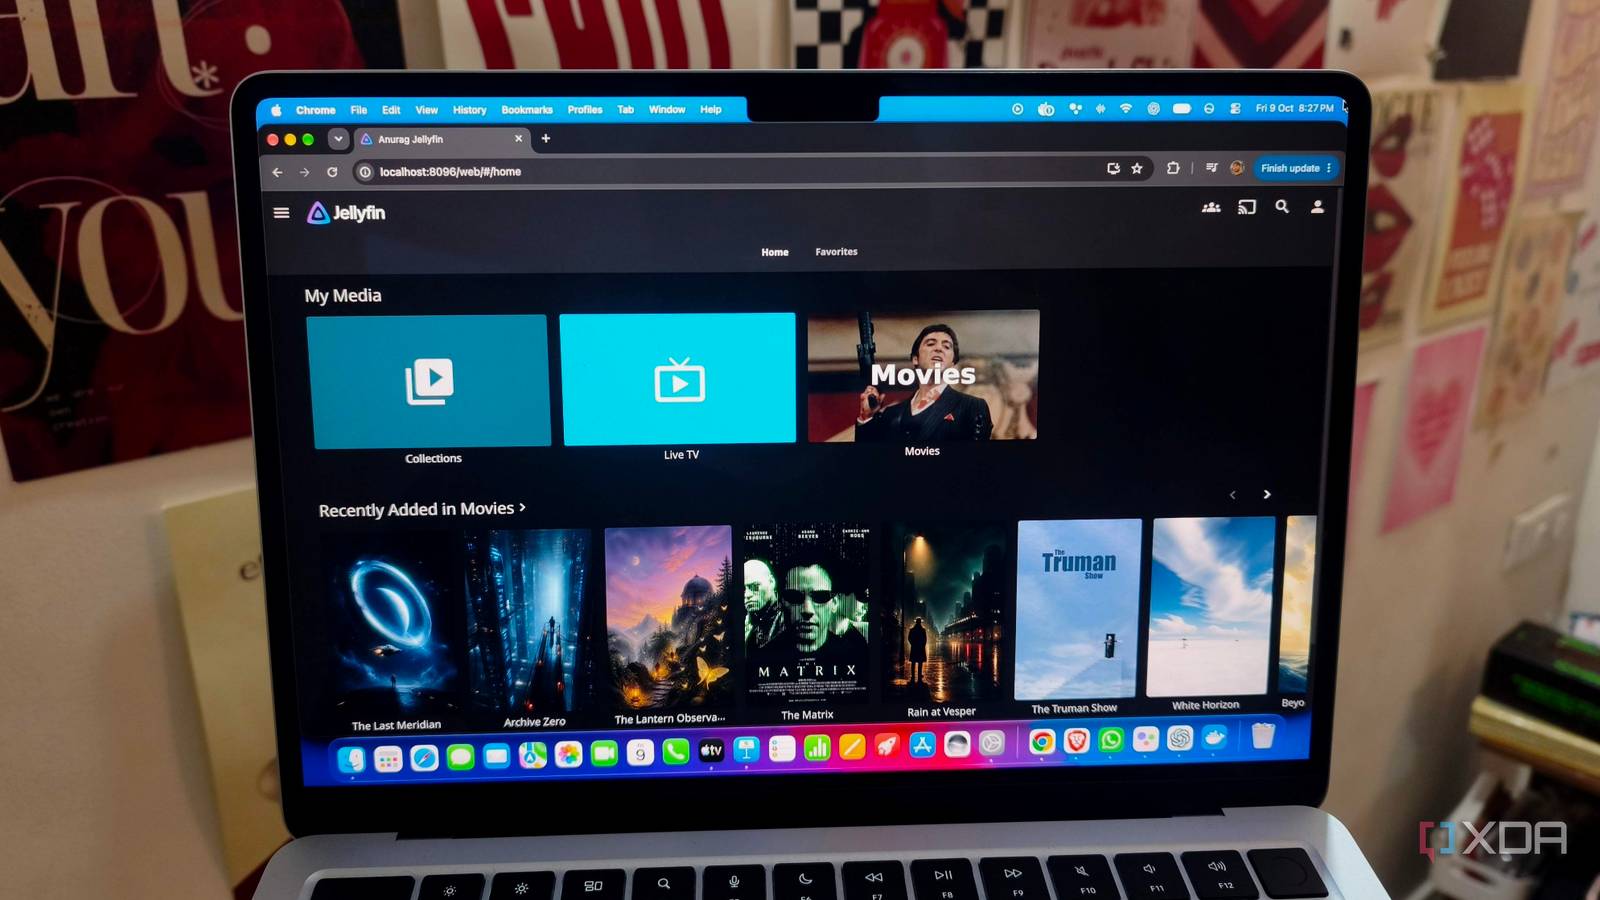Bookmark this page with the star icon
The image size is (1600, 900).
click(x=1137, y=169)
